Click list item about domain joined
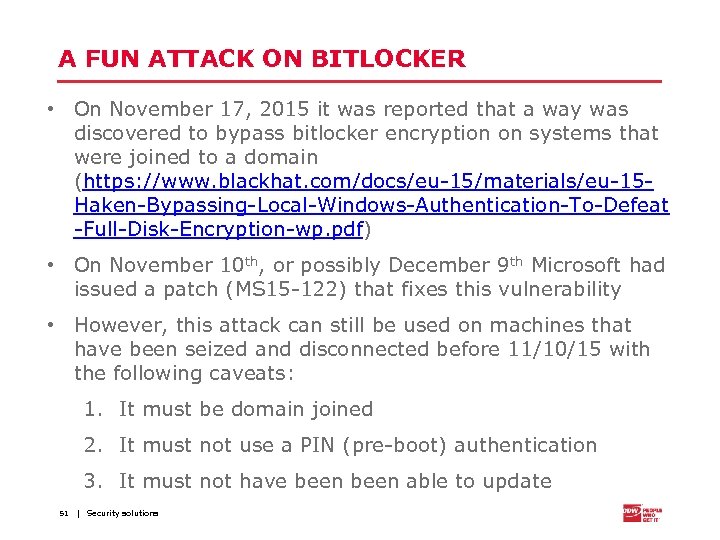The width and height of the screenshot is (720, 540). tap(245, 409)
